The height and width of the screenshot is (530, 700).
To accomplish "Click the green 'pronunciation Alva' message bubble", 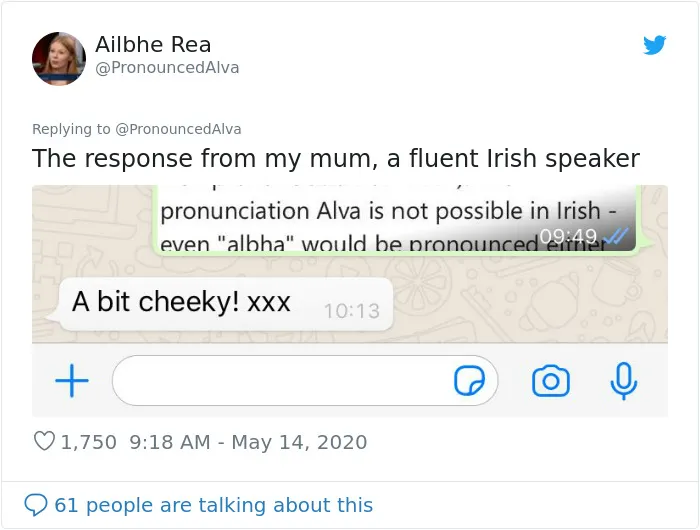I will [x=395, y=219].
